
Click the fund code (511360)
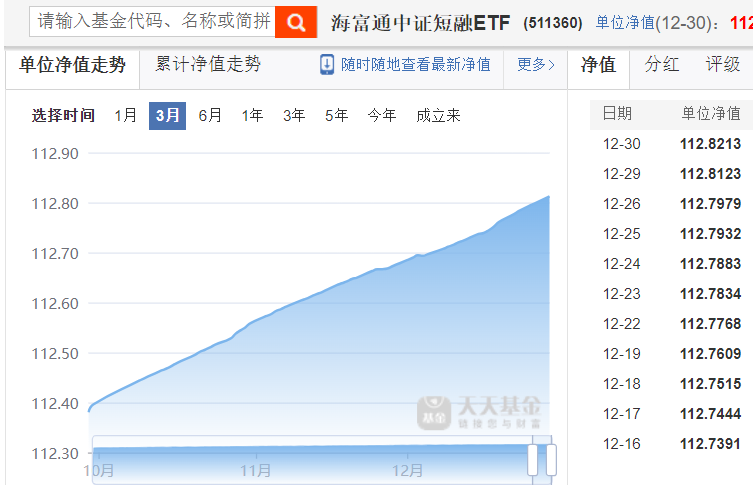[x=553, y=23]
